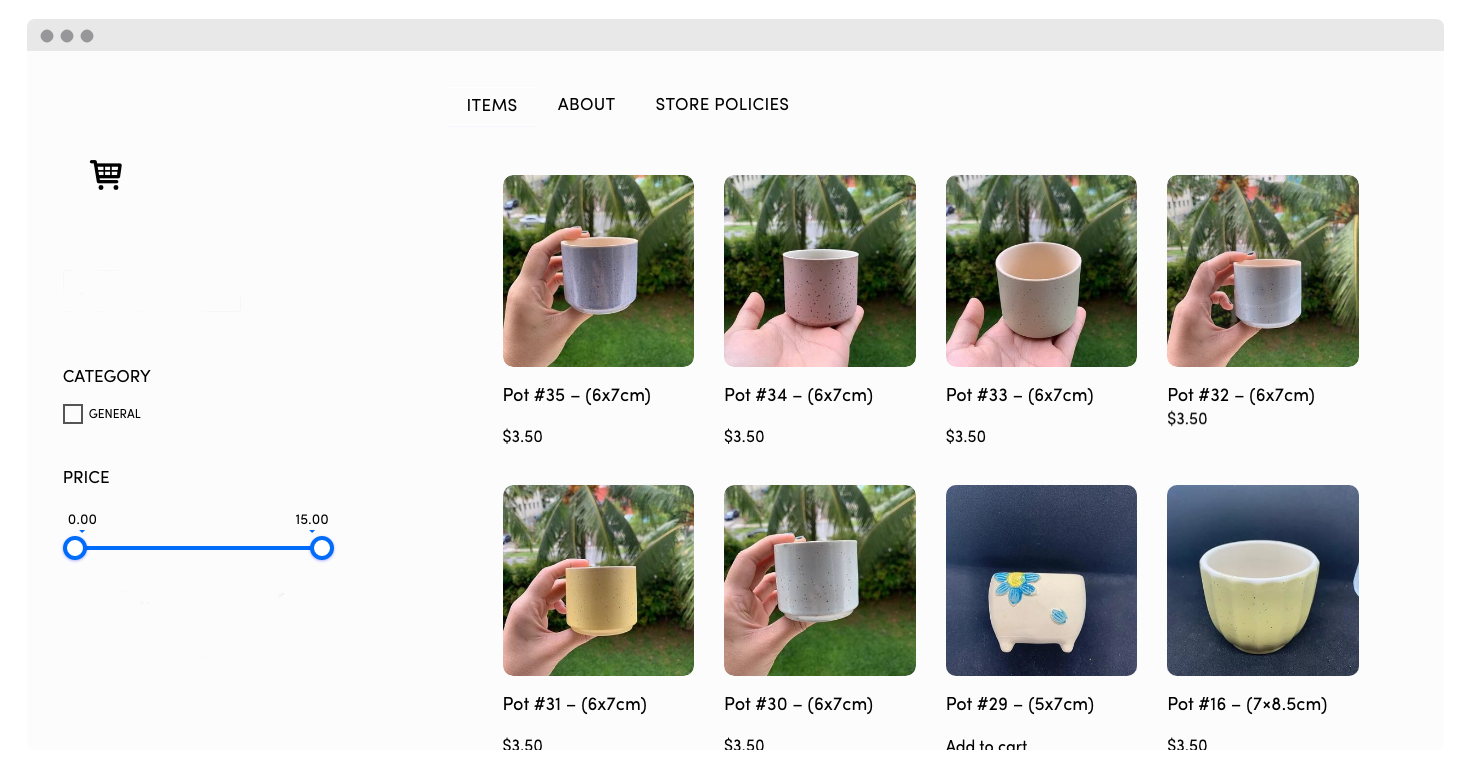Image resolution: width=1471 pixels, height=769 pixels.
Task: Open the flower-decorated Pot #29 picture
Action: [x=1041, y=580]
